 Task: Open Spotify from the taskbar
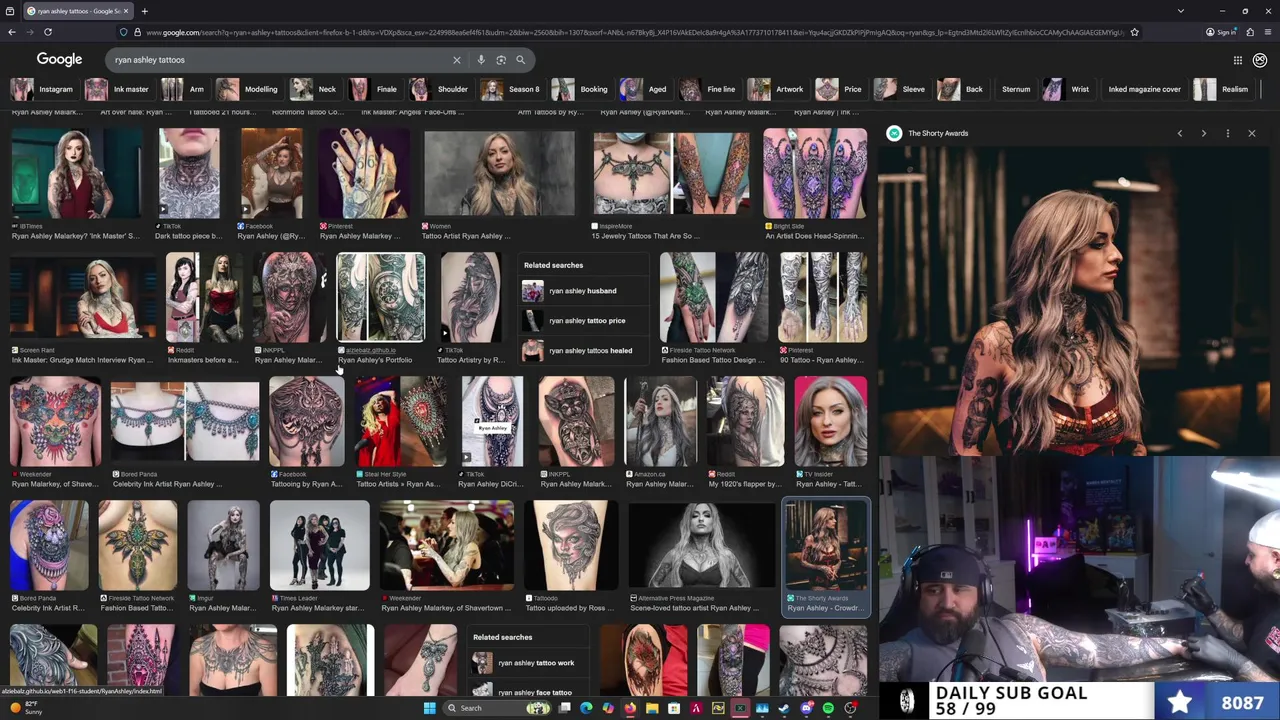coord(828,708)
